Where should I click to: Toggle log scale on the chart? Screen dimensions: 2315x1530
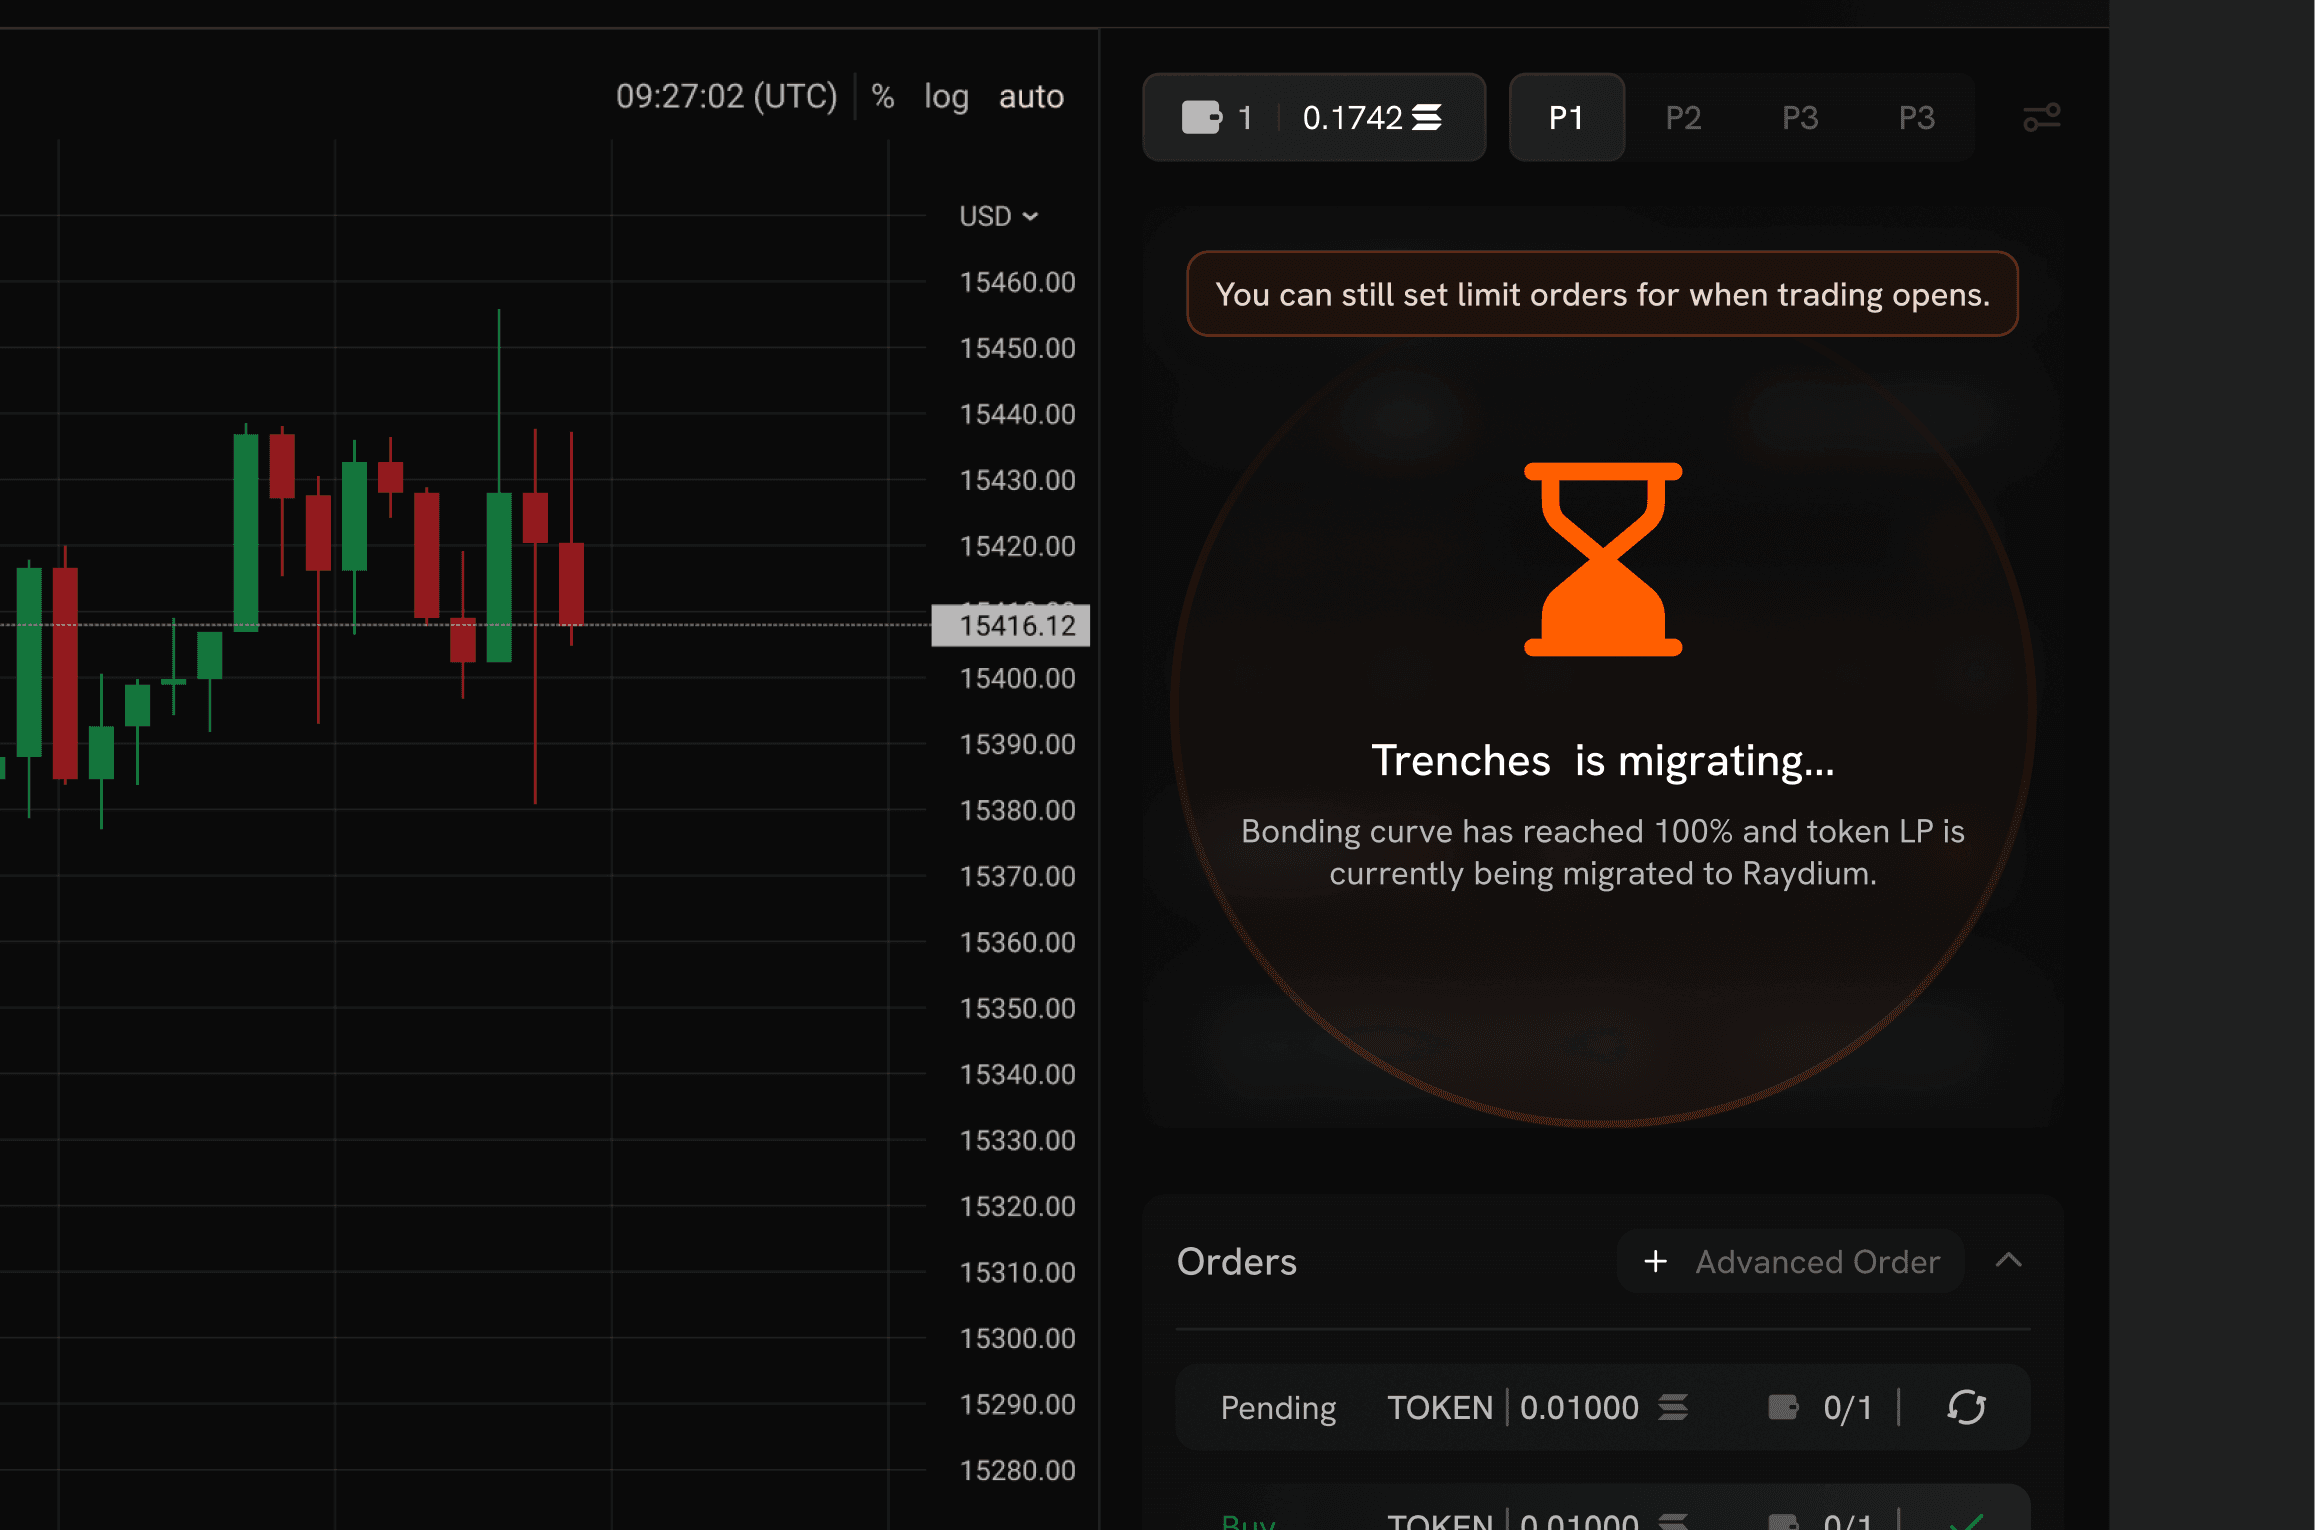[946, 96]
